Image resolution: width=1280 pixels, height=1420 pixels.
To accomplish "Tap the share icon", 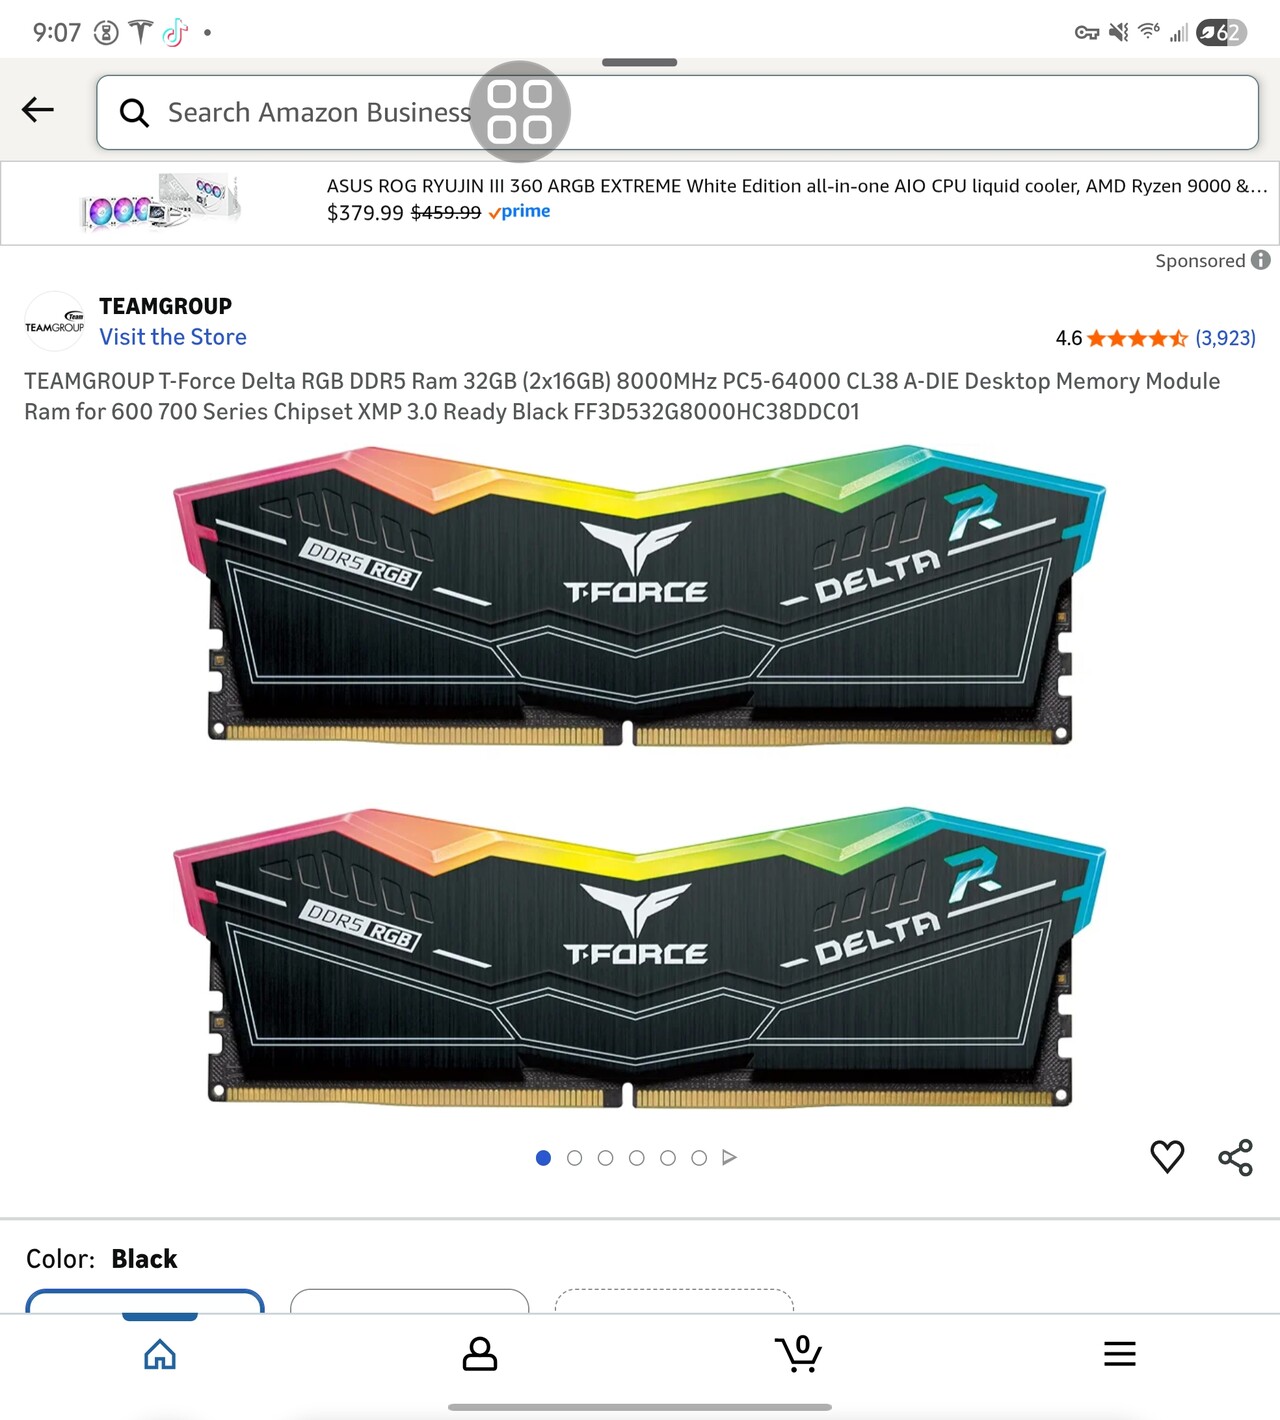I will pos(1236,1157).
